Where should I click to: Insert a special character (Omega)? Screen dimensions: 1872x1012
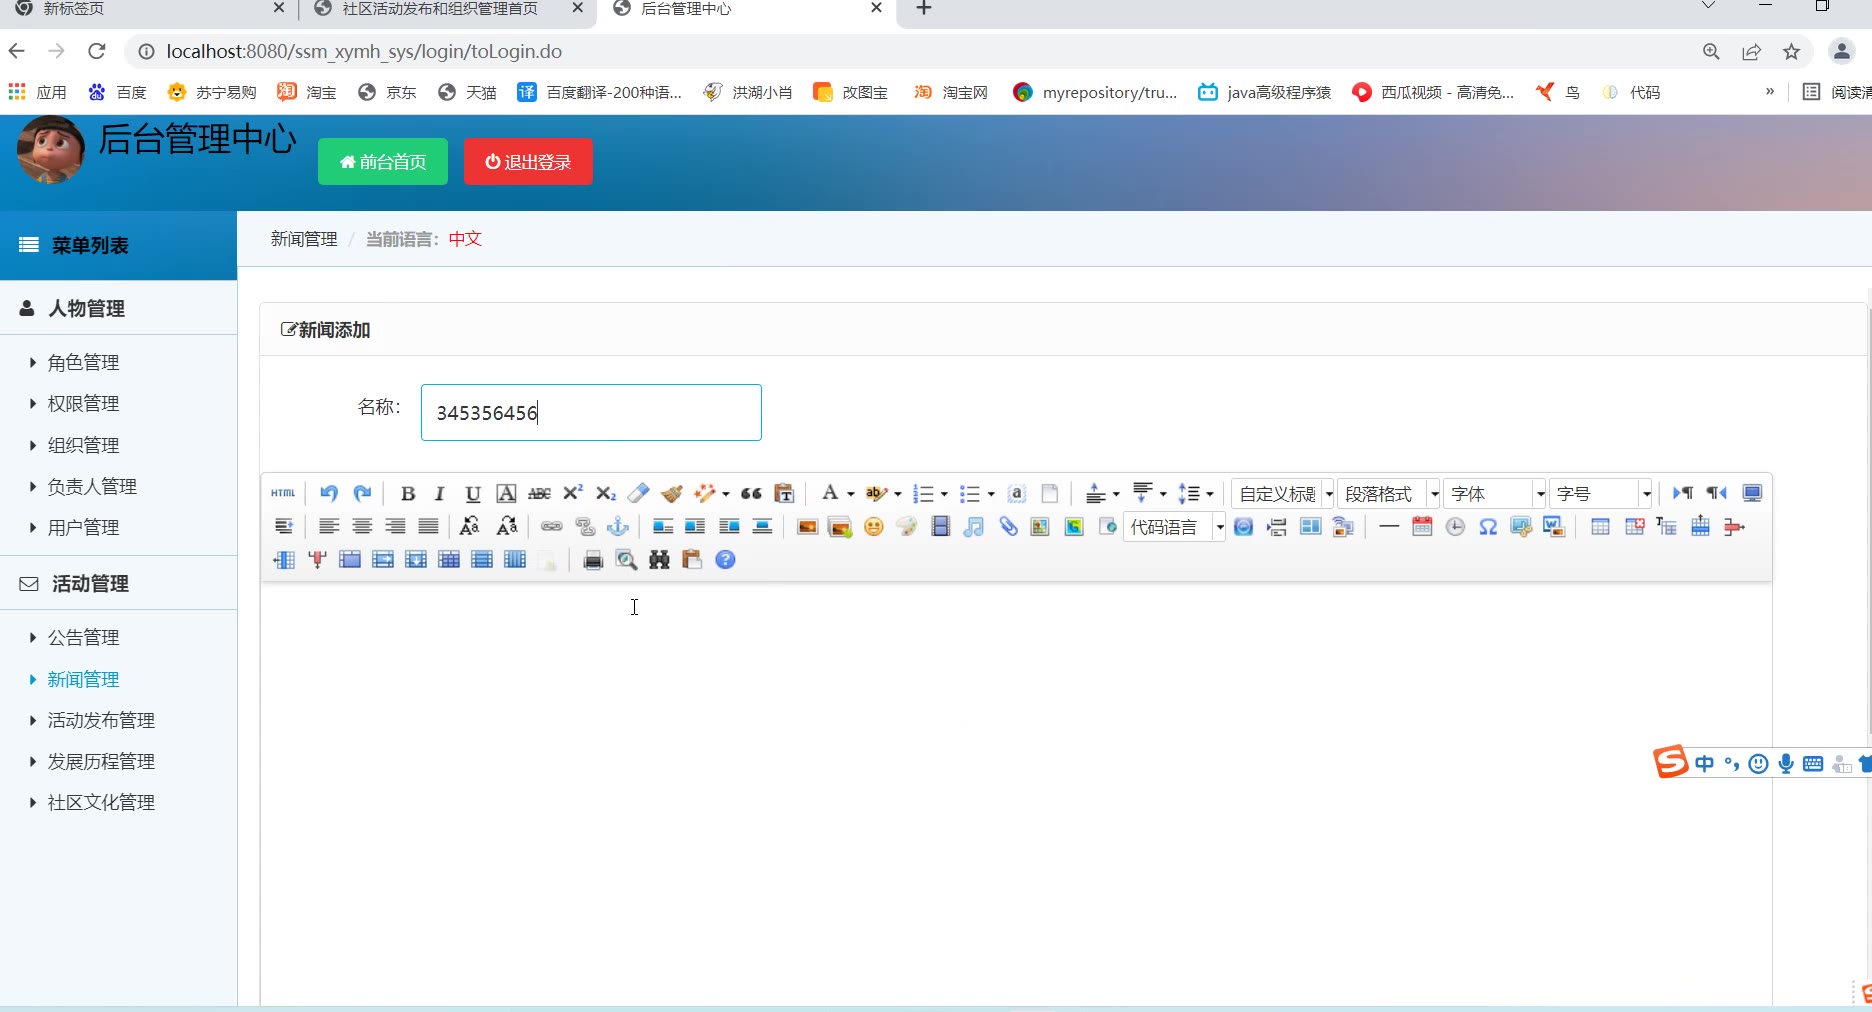point(1488,526)
